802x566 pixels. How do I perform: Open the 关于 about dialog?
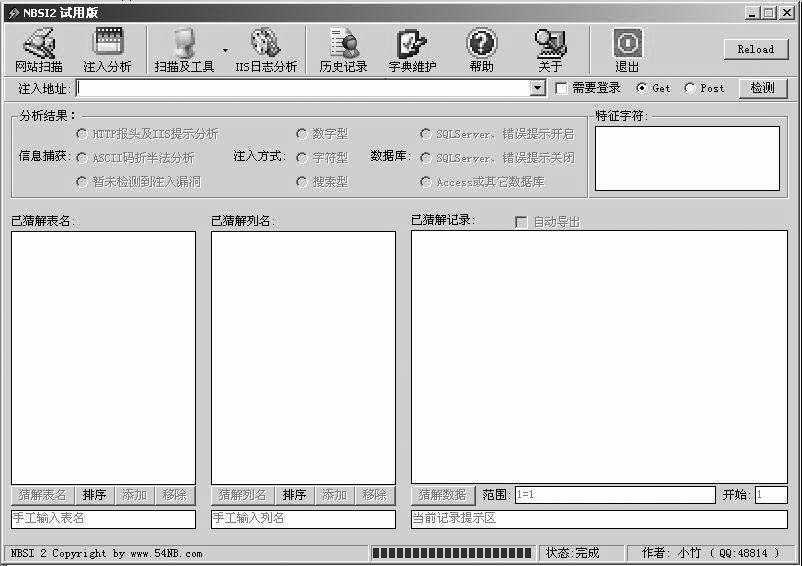(x=550, y=50)
